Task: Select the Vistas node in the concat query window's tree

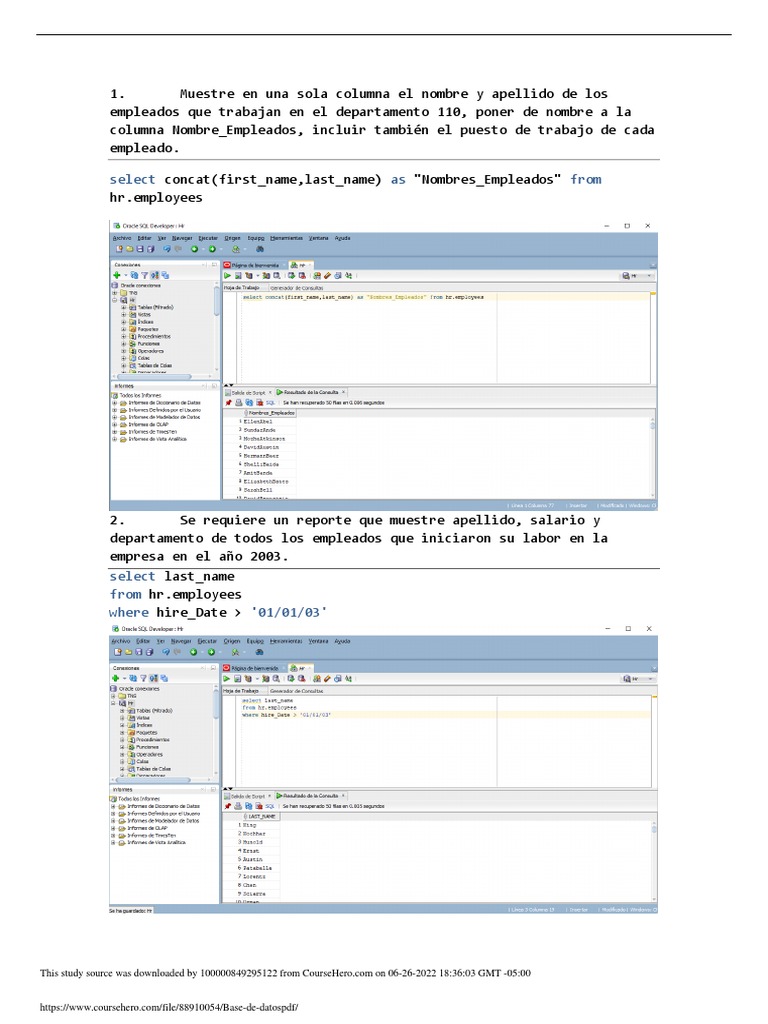Action: pos(144,315)
